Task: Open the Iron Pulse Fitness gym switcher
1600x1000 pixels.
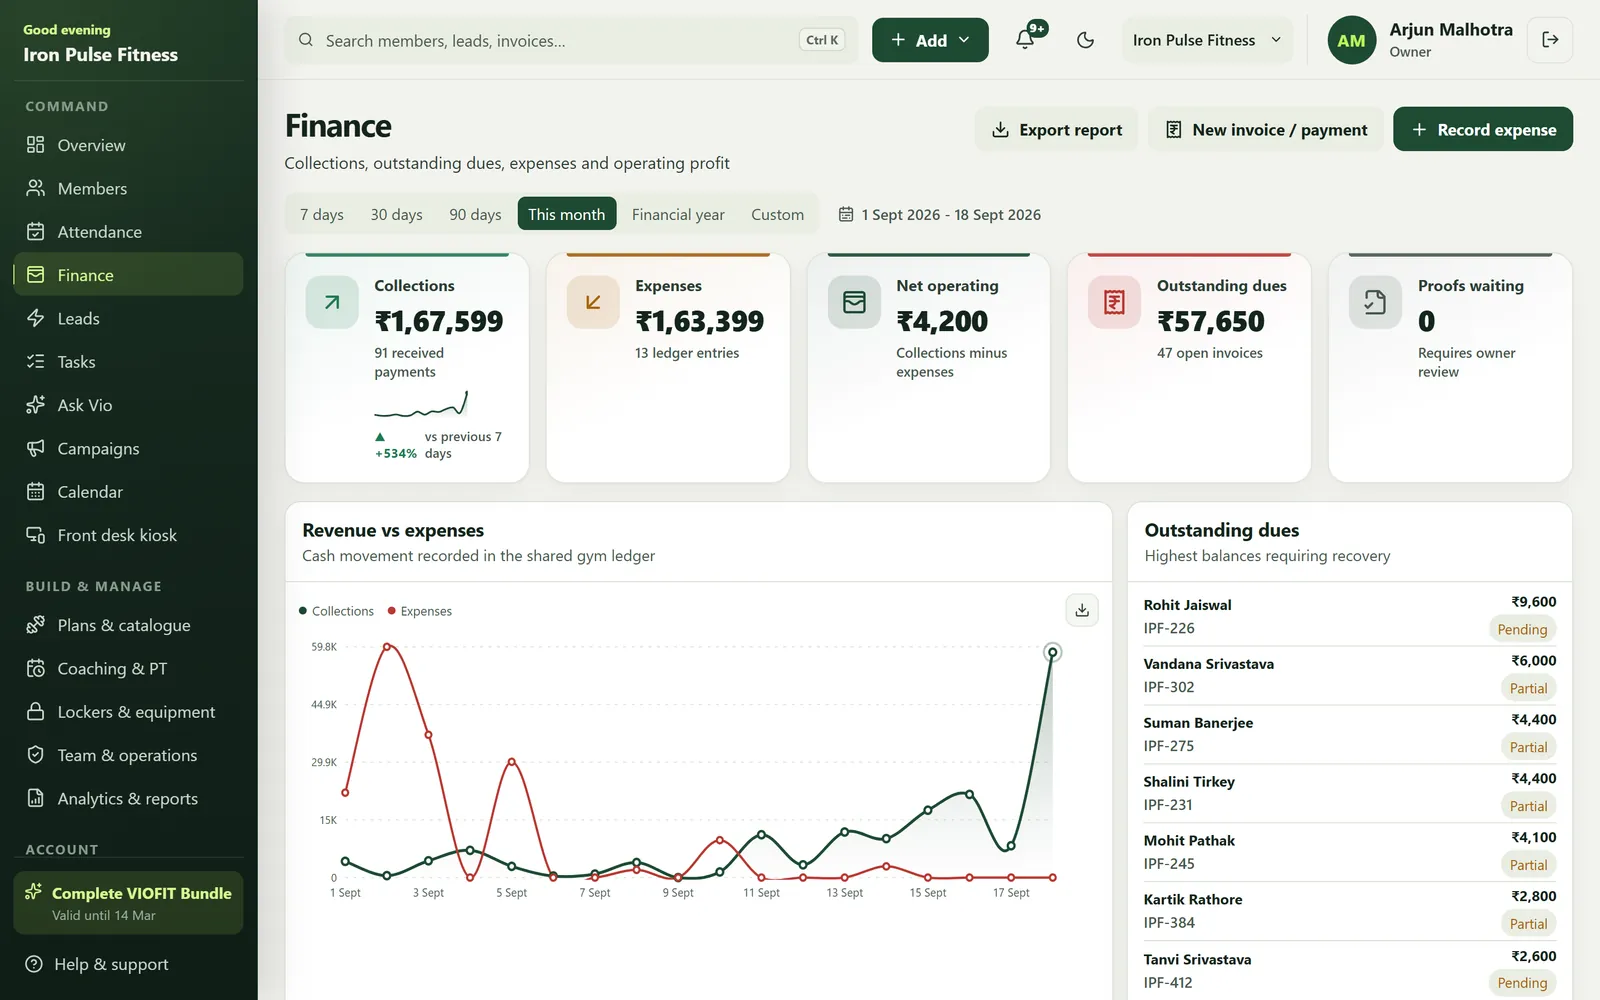Action: tap(1207, 40)
